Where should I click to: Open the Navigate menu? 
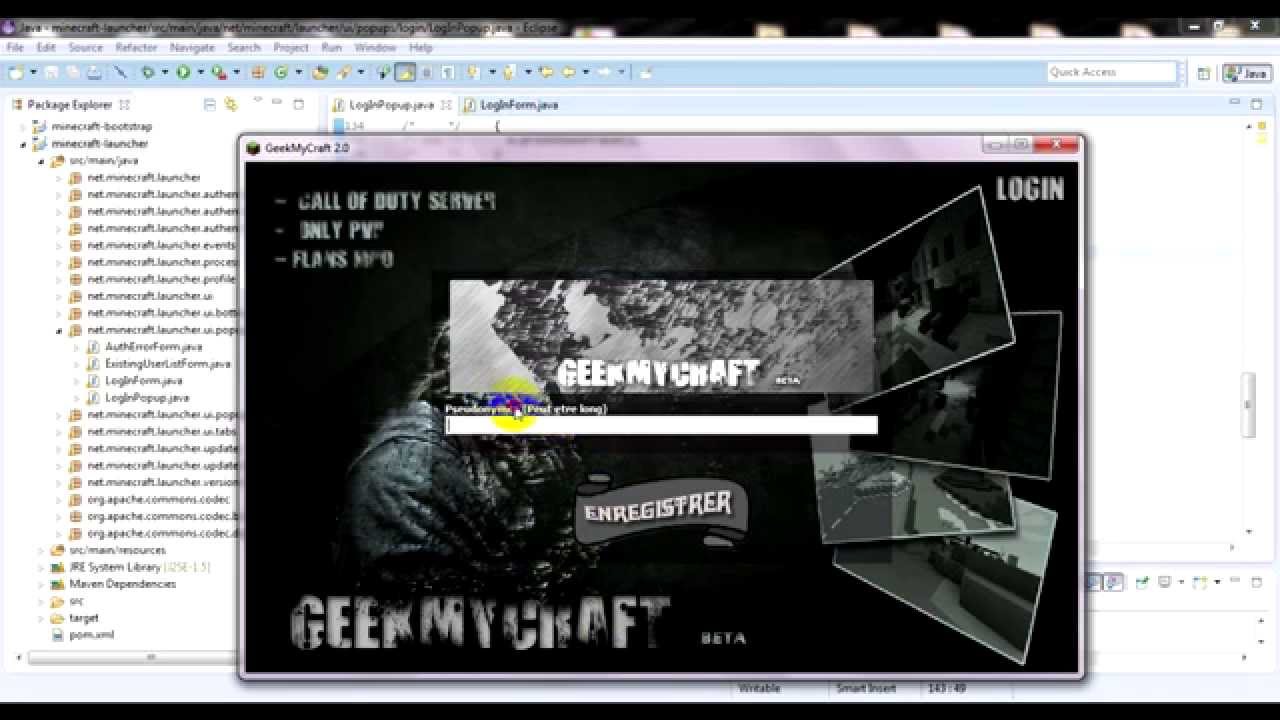tap(192, 47)
